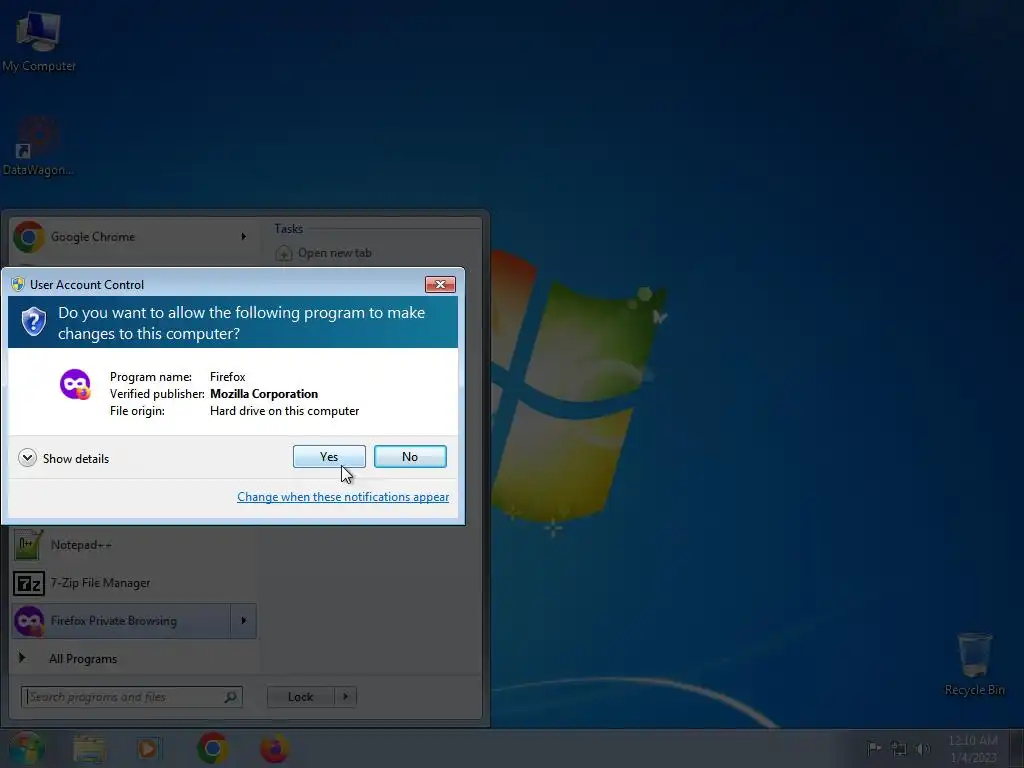This screenshot has height=768, width=1024.
Task: Open Windows Media Player from taskbar
Action: coord(148,749)
